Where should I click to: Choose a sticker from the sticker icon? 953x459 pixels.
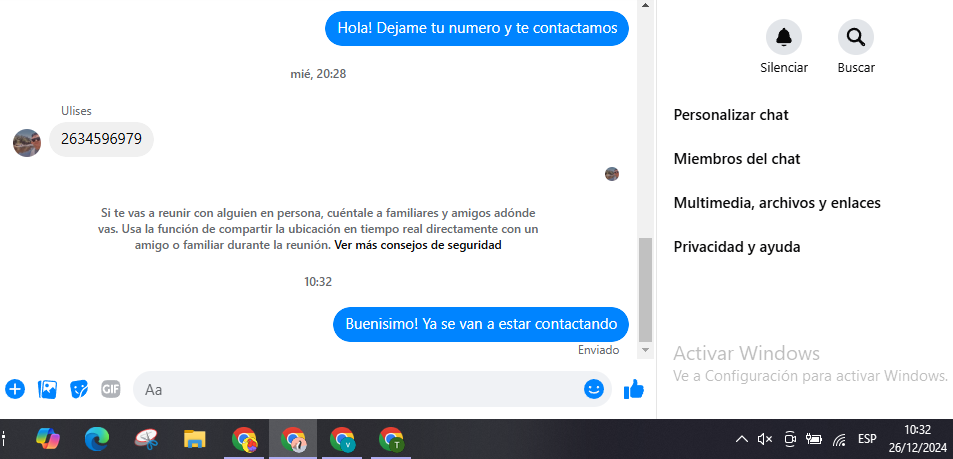[79, 389]
